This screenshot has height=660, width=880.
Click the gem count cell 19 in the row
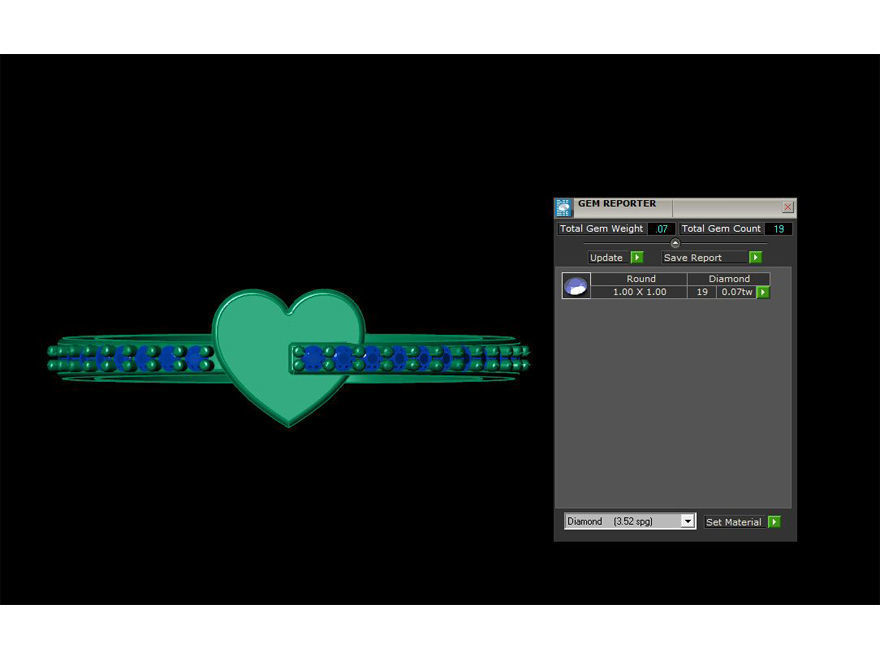pos(702,292)
